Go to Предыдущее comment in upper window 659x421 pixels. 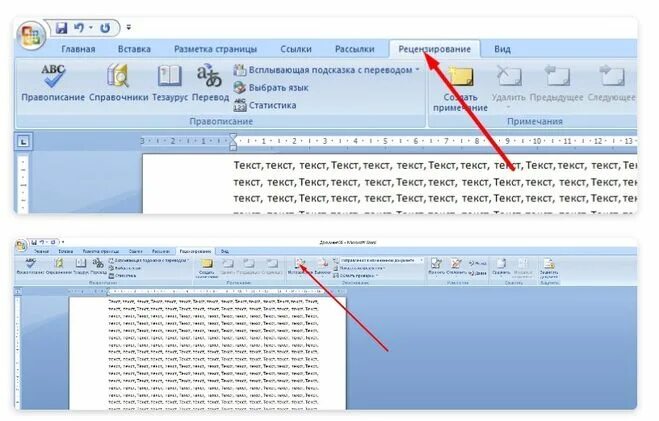click(x=556, y=83)
